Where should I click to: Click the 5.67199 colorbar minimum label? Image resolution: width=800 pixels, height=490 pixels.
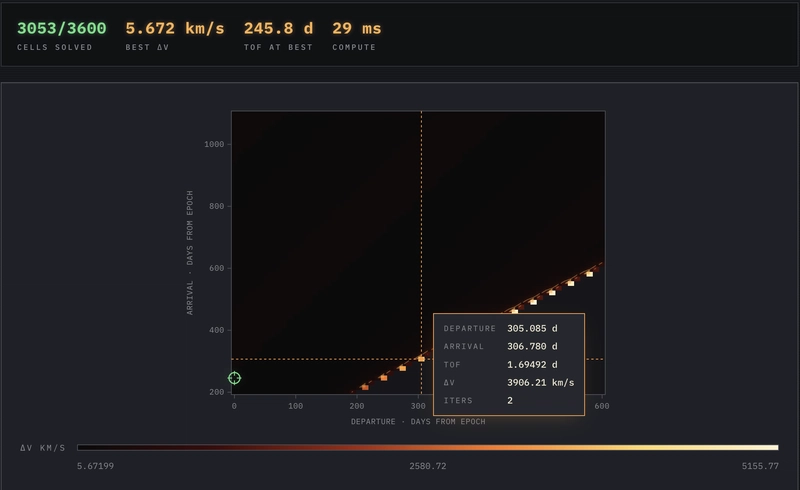95,466
